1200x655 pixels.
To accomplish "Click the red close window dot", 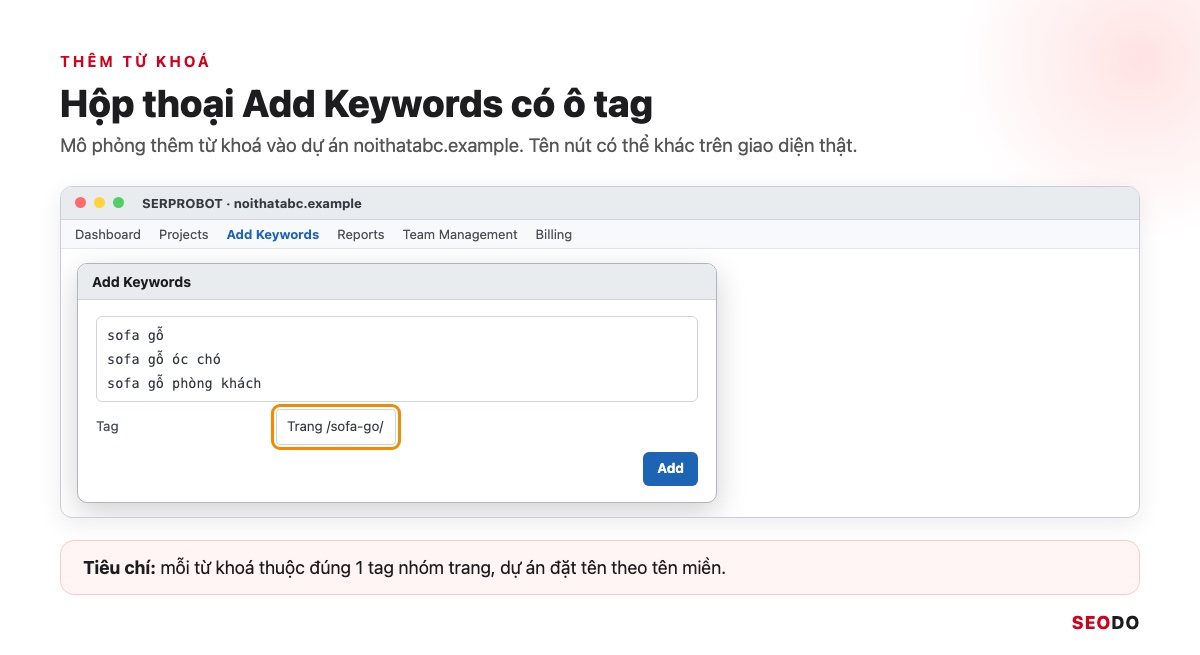I will [80, 203].
